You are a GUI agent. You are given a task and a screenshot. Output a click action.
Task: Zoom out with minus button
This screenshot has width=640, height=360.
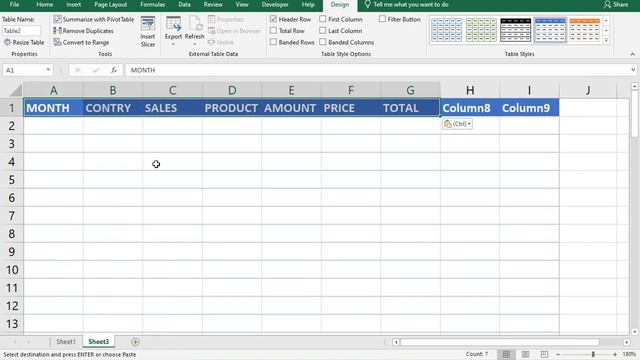coord(558,354)
